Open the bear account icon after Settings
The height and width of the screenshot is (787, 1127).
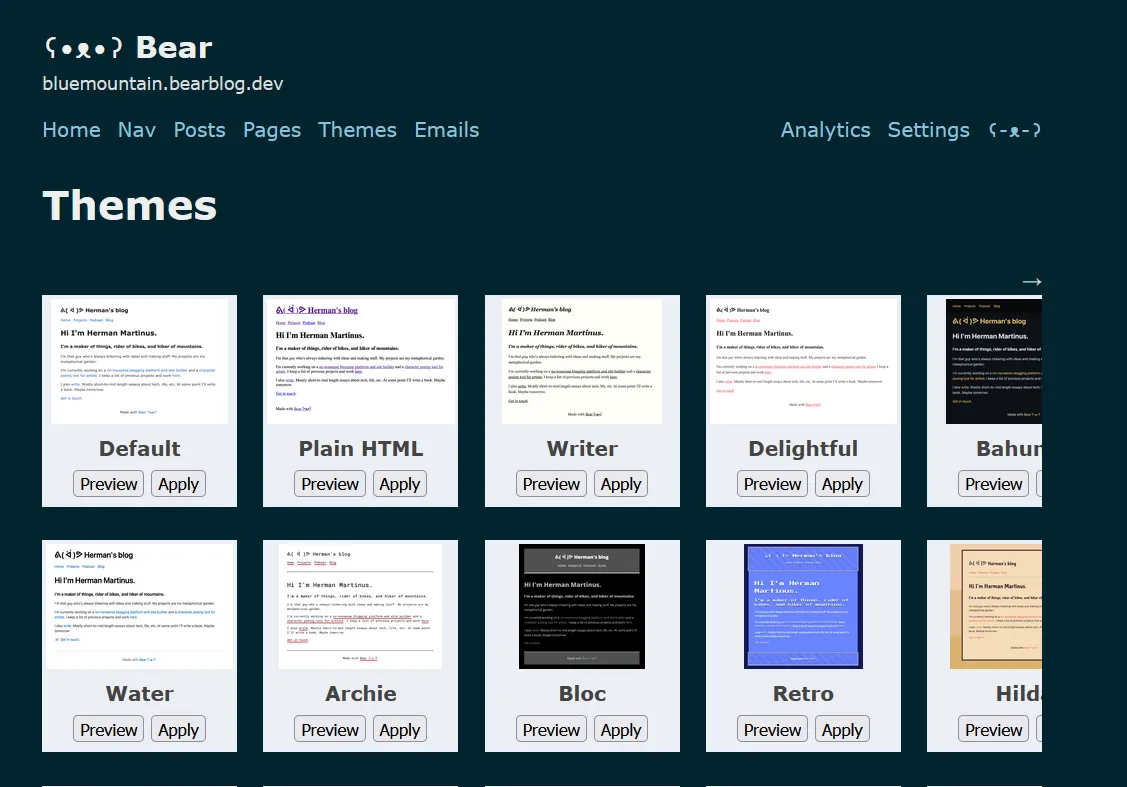[x=1014, y=130]
